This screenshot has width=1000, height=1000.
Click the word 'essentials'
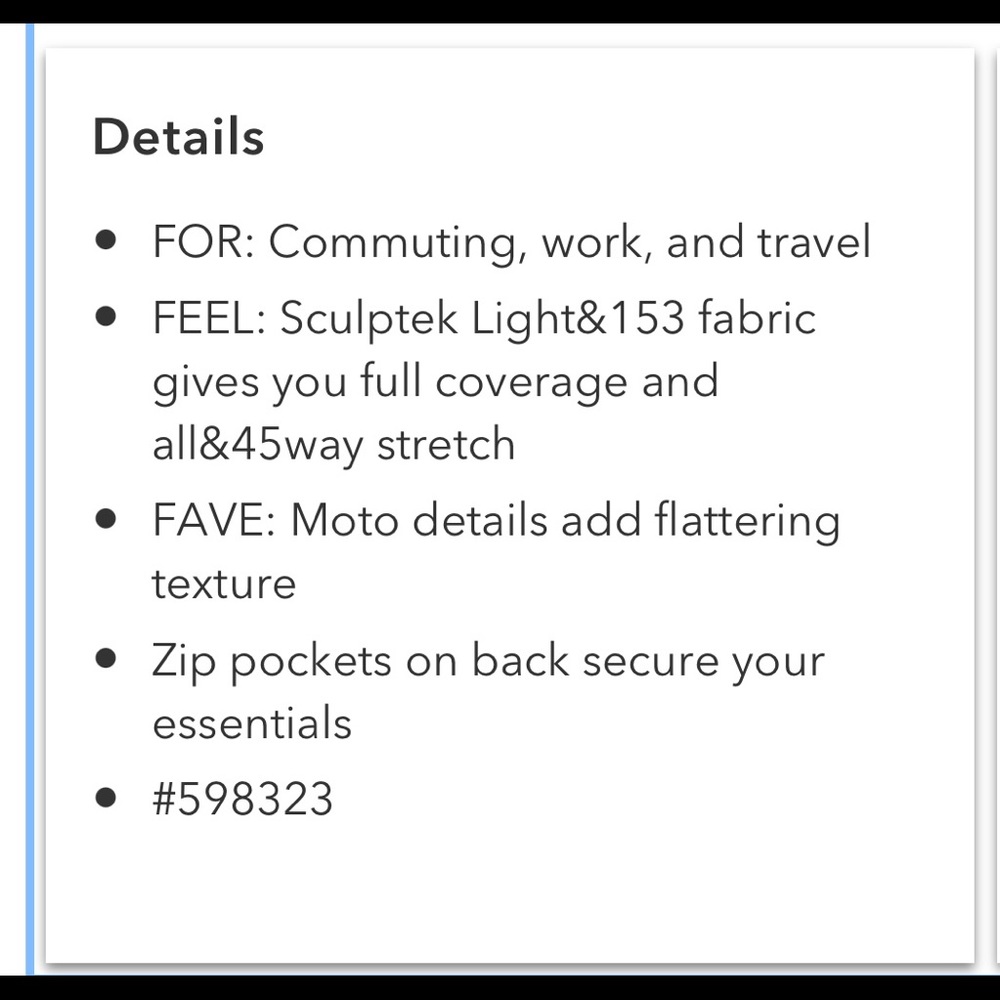[x=252, y=722]
